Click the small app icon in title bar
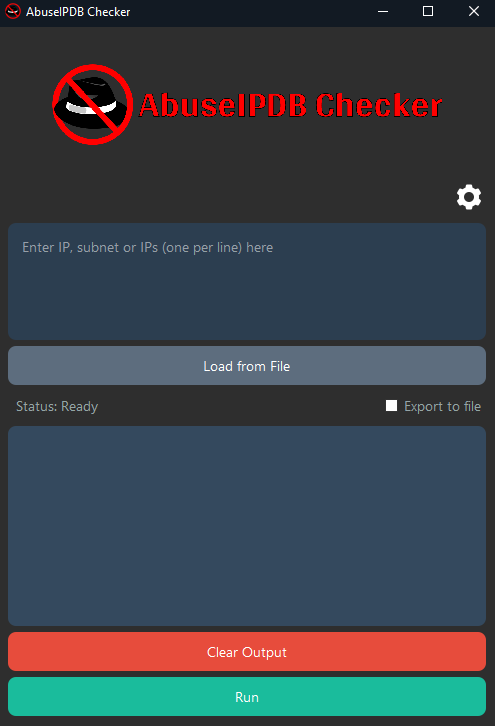The height and width of the screenshot is (726, 495). pos(13,11)
